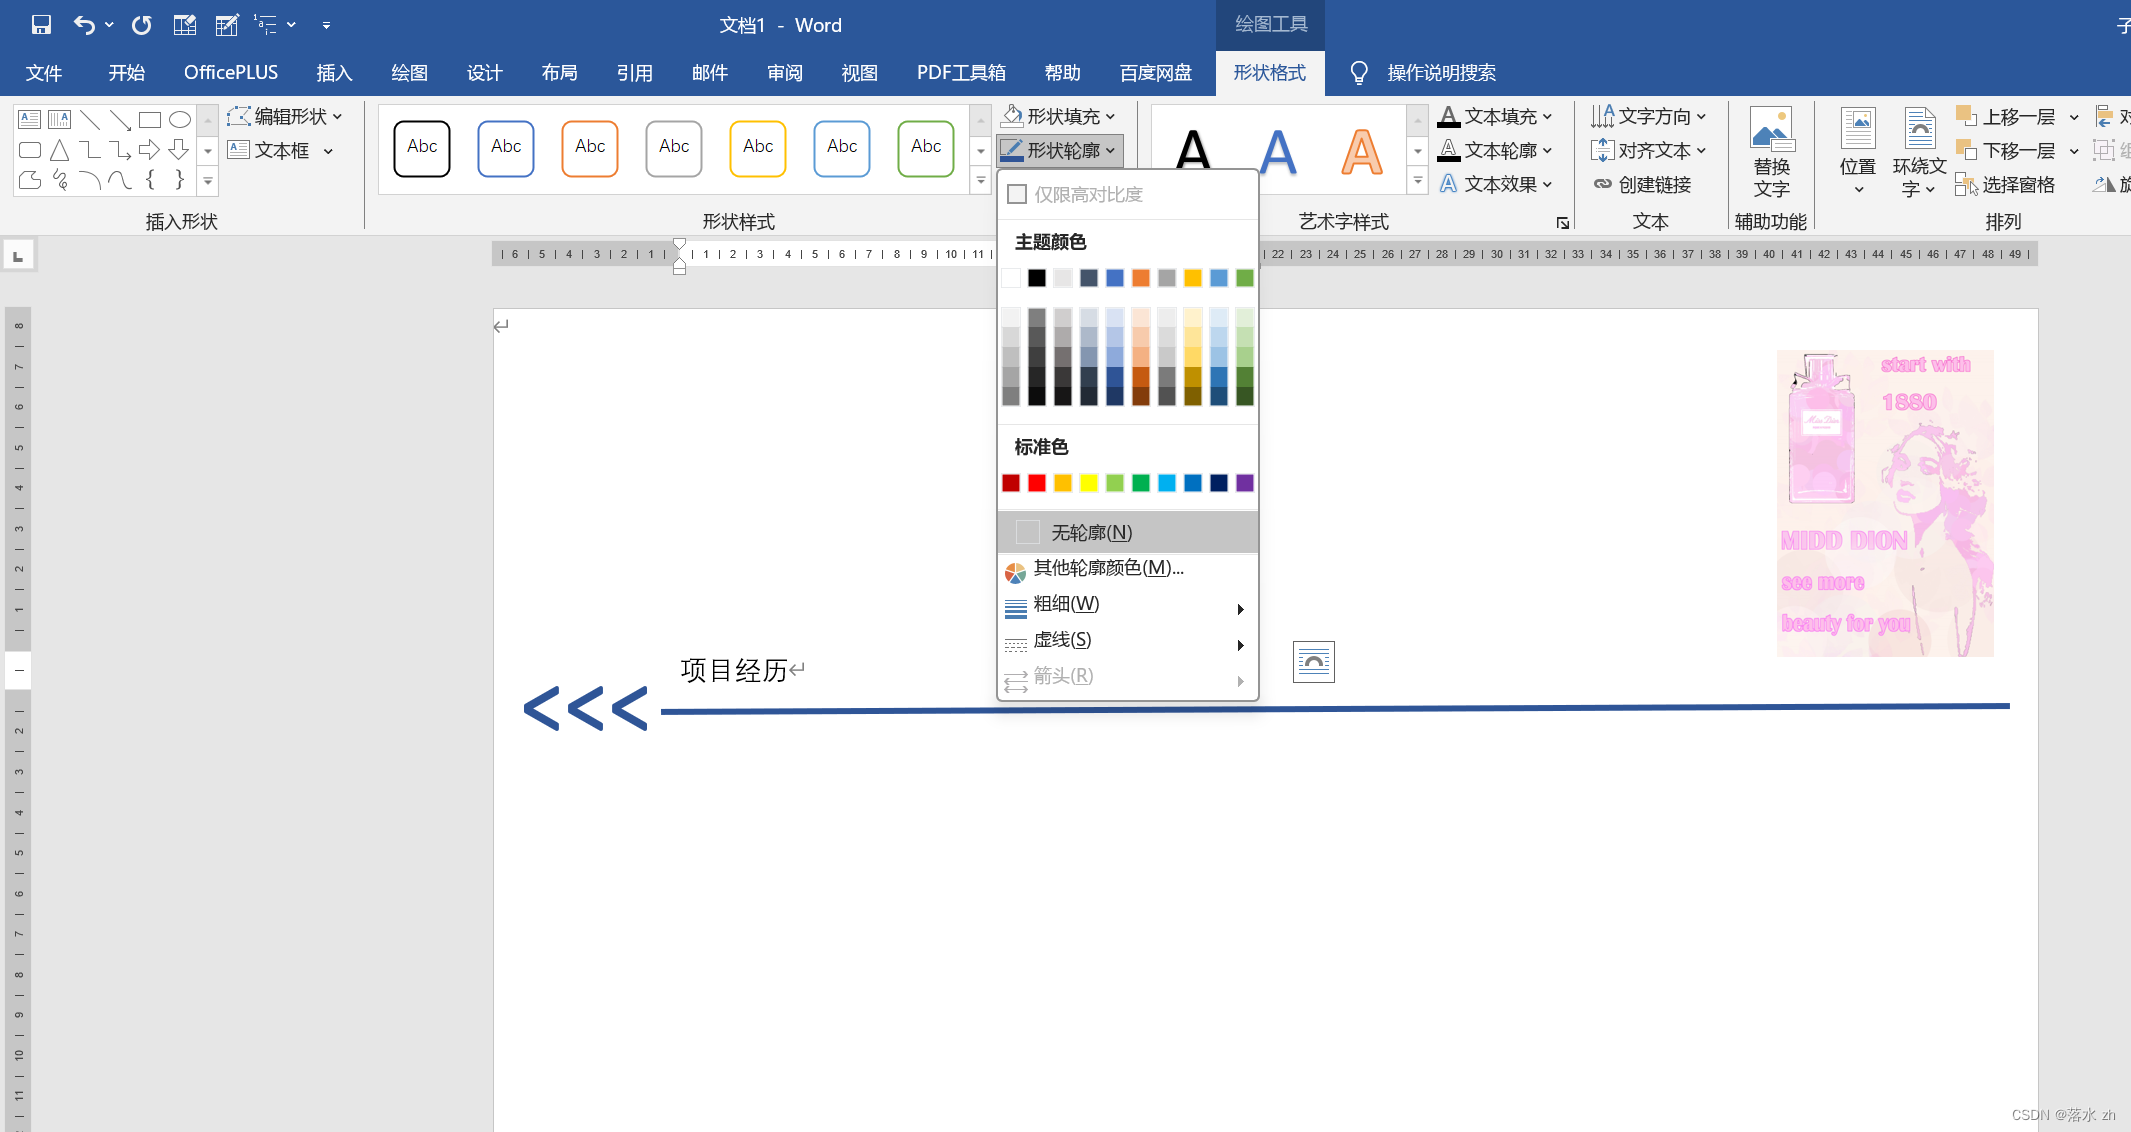Choose No Outline option
2131x1132 pixels.
click(1091, 533)
